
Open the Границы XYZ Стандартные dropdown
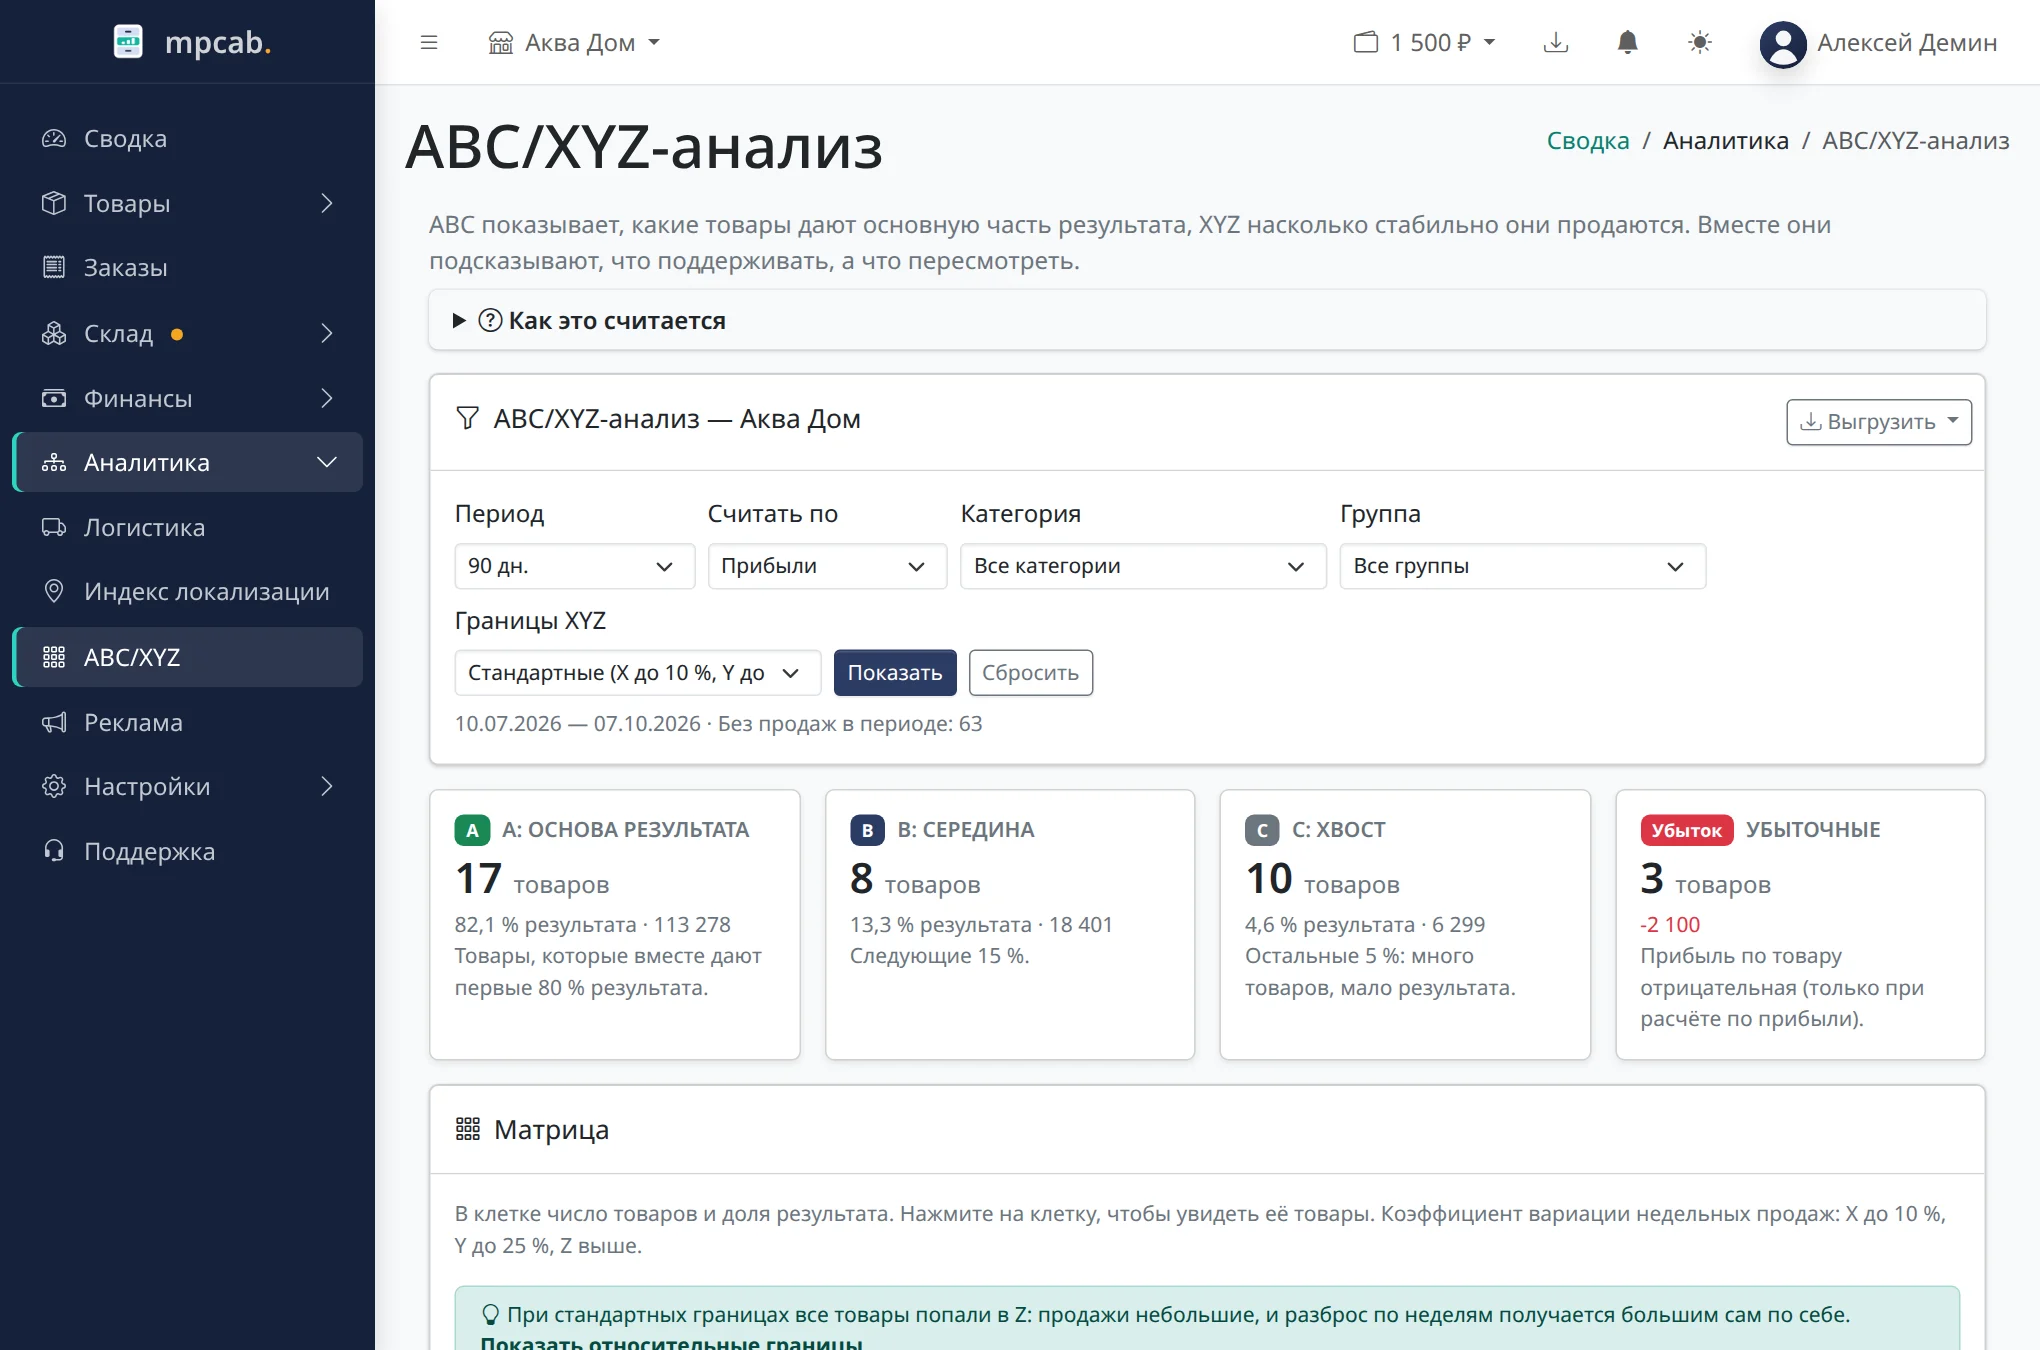(x=638, y=673)
